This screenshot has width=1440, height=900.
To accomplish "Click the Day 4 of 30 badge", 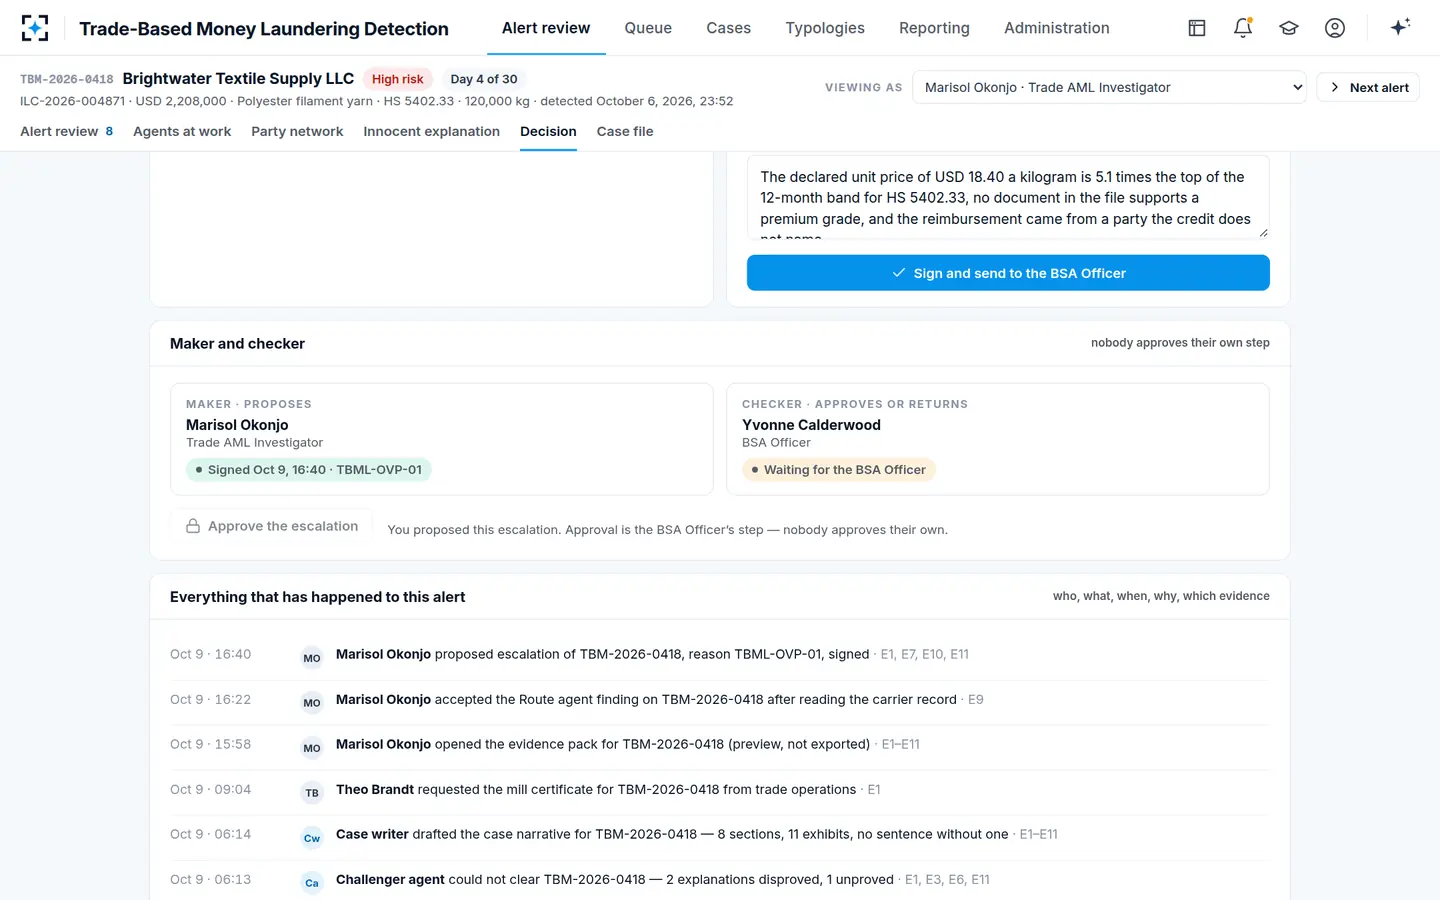I will [484, 79].
